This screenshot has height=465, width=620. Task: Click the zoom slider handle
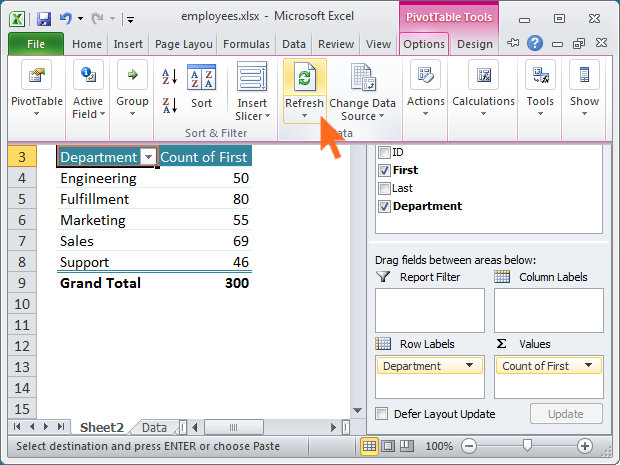(527, 446)
